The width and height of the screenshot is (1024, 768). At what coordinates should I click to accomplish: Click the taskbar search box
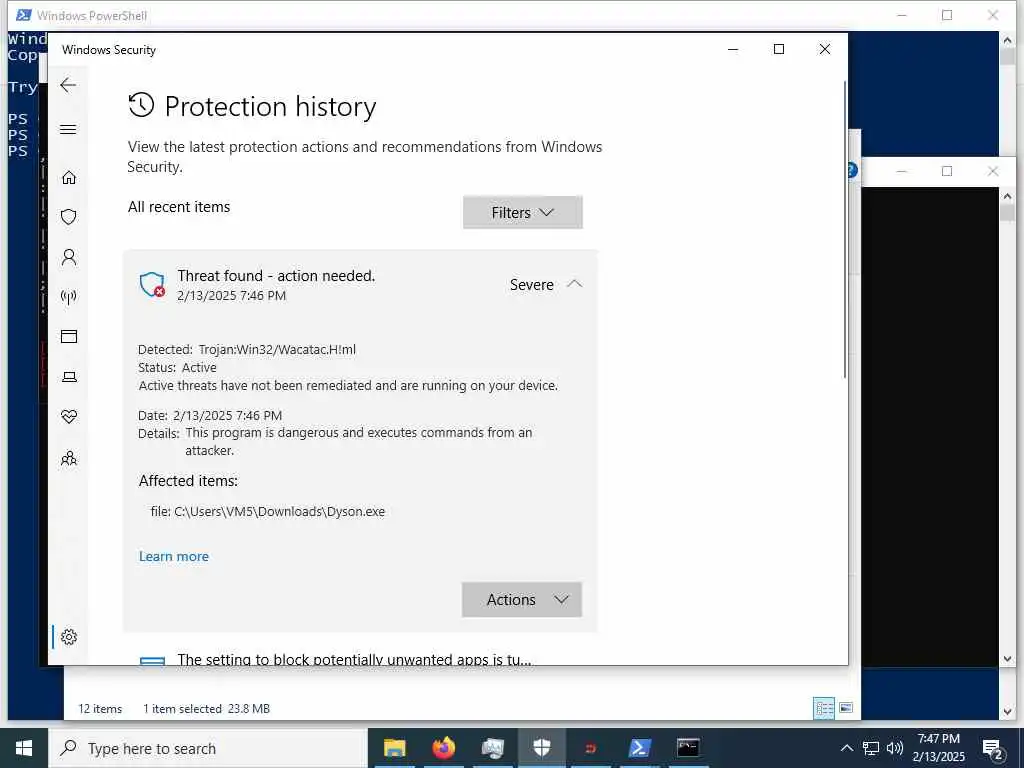pos(208,748)
